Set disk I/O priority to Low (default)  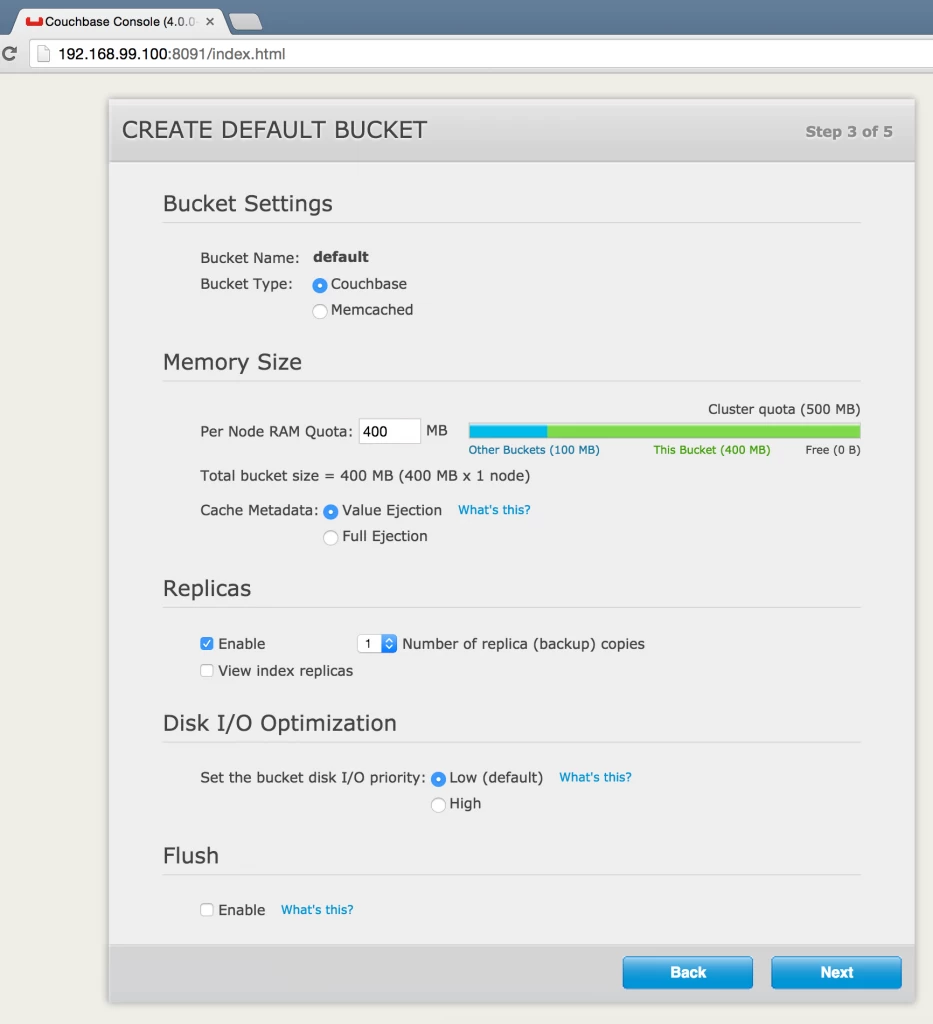(x=438, y=778)
